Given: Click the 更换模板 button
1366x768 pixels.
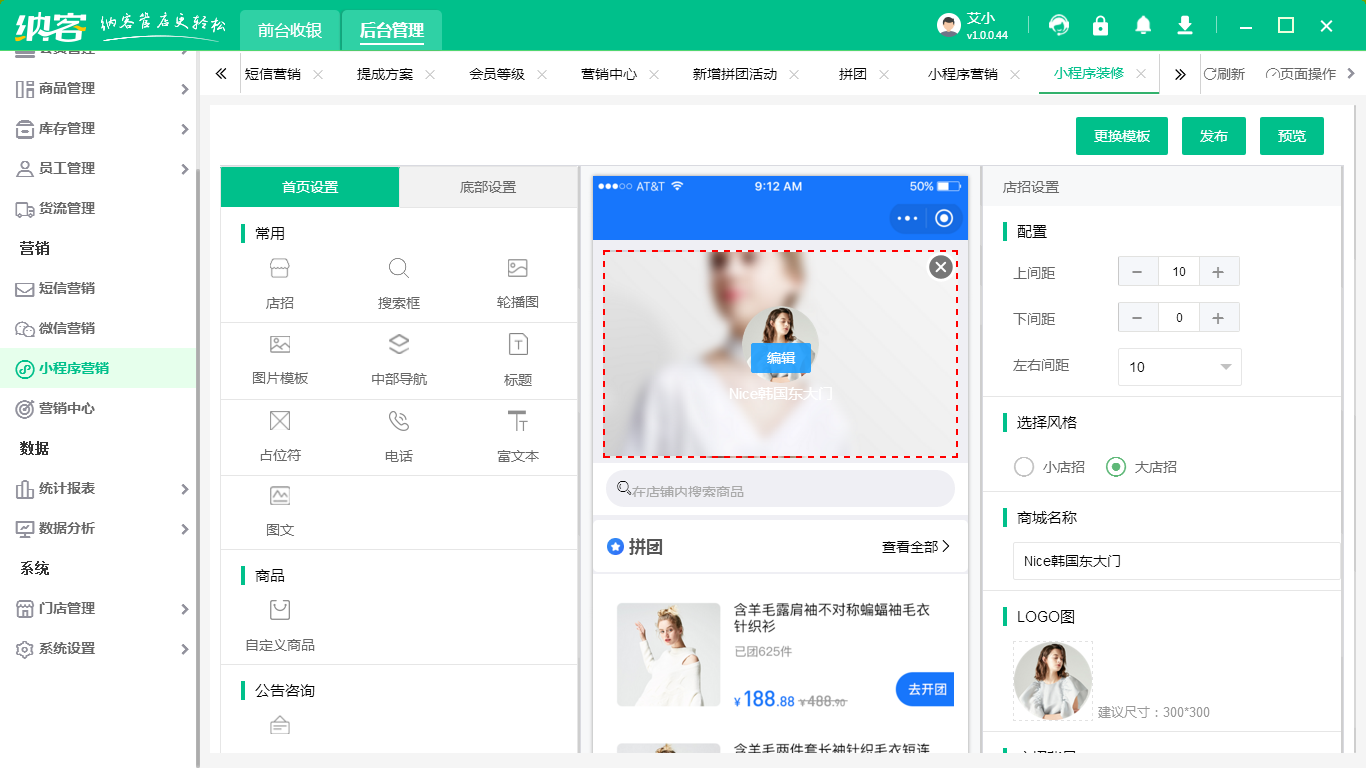Looking at the screenshot, I should click(1122, 136).
